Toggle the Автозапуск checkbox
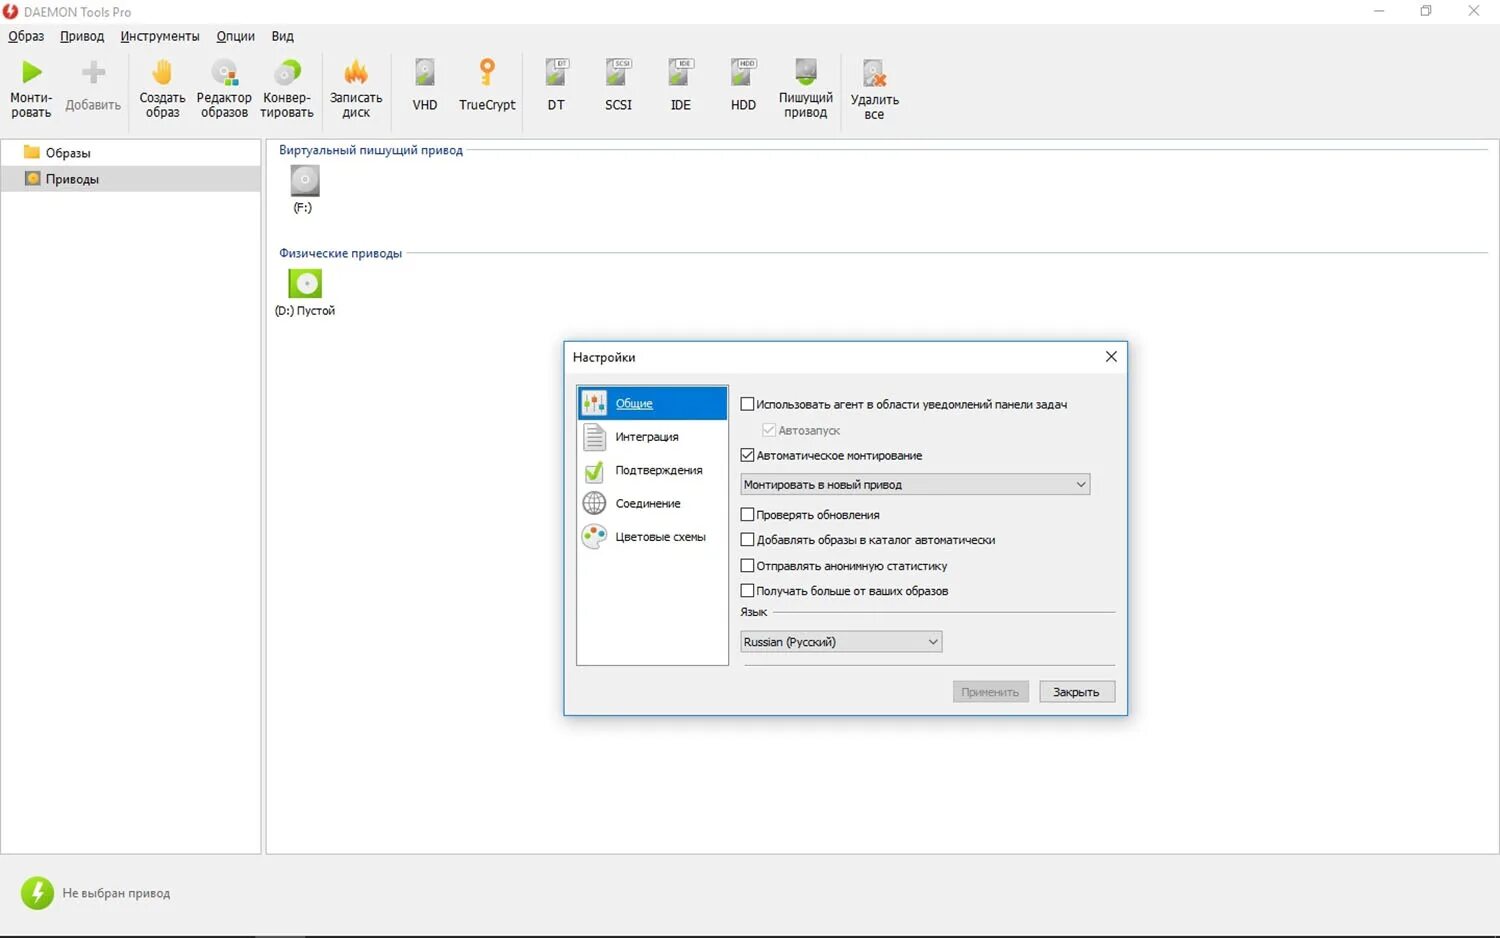This screenshot has height=938, width=1500. tap(769, 430)
